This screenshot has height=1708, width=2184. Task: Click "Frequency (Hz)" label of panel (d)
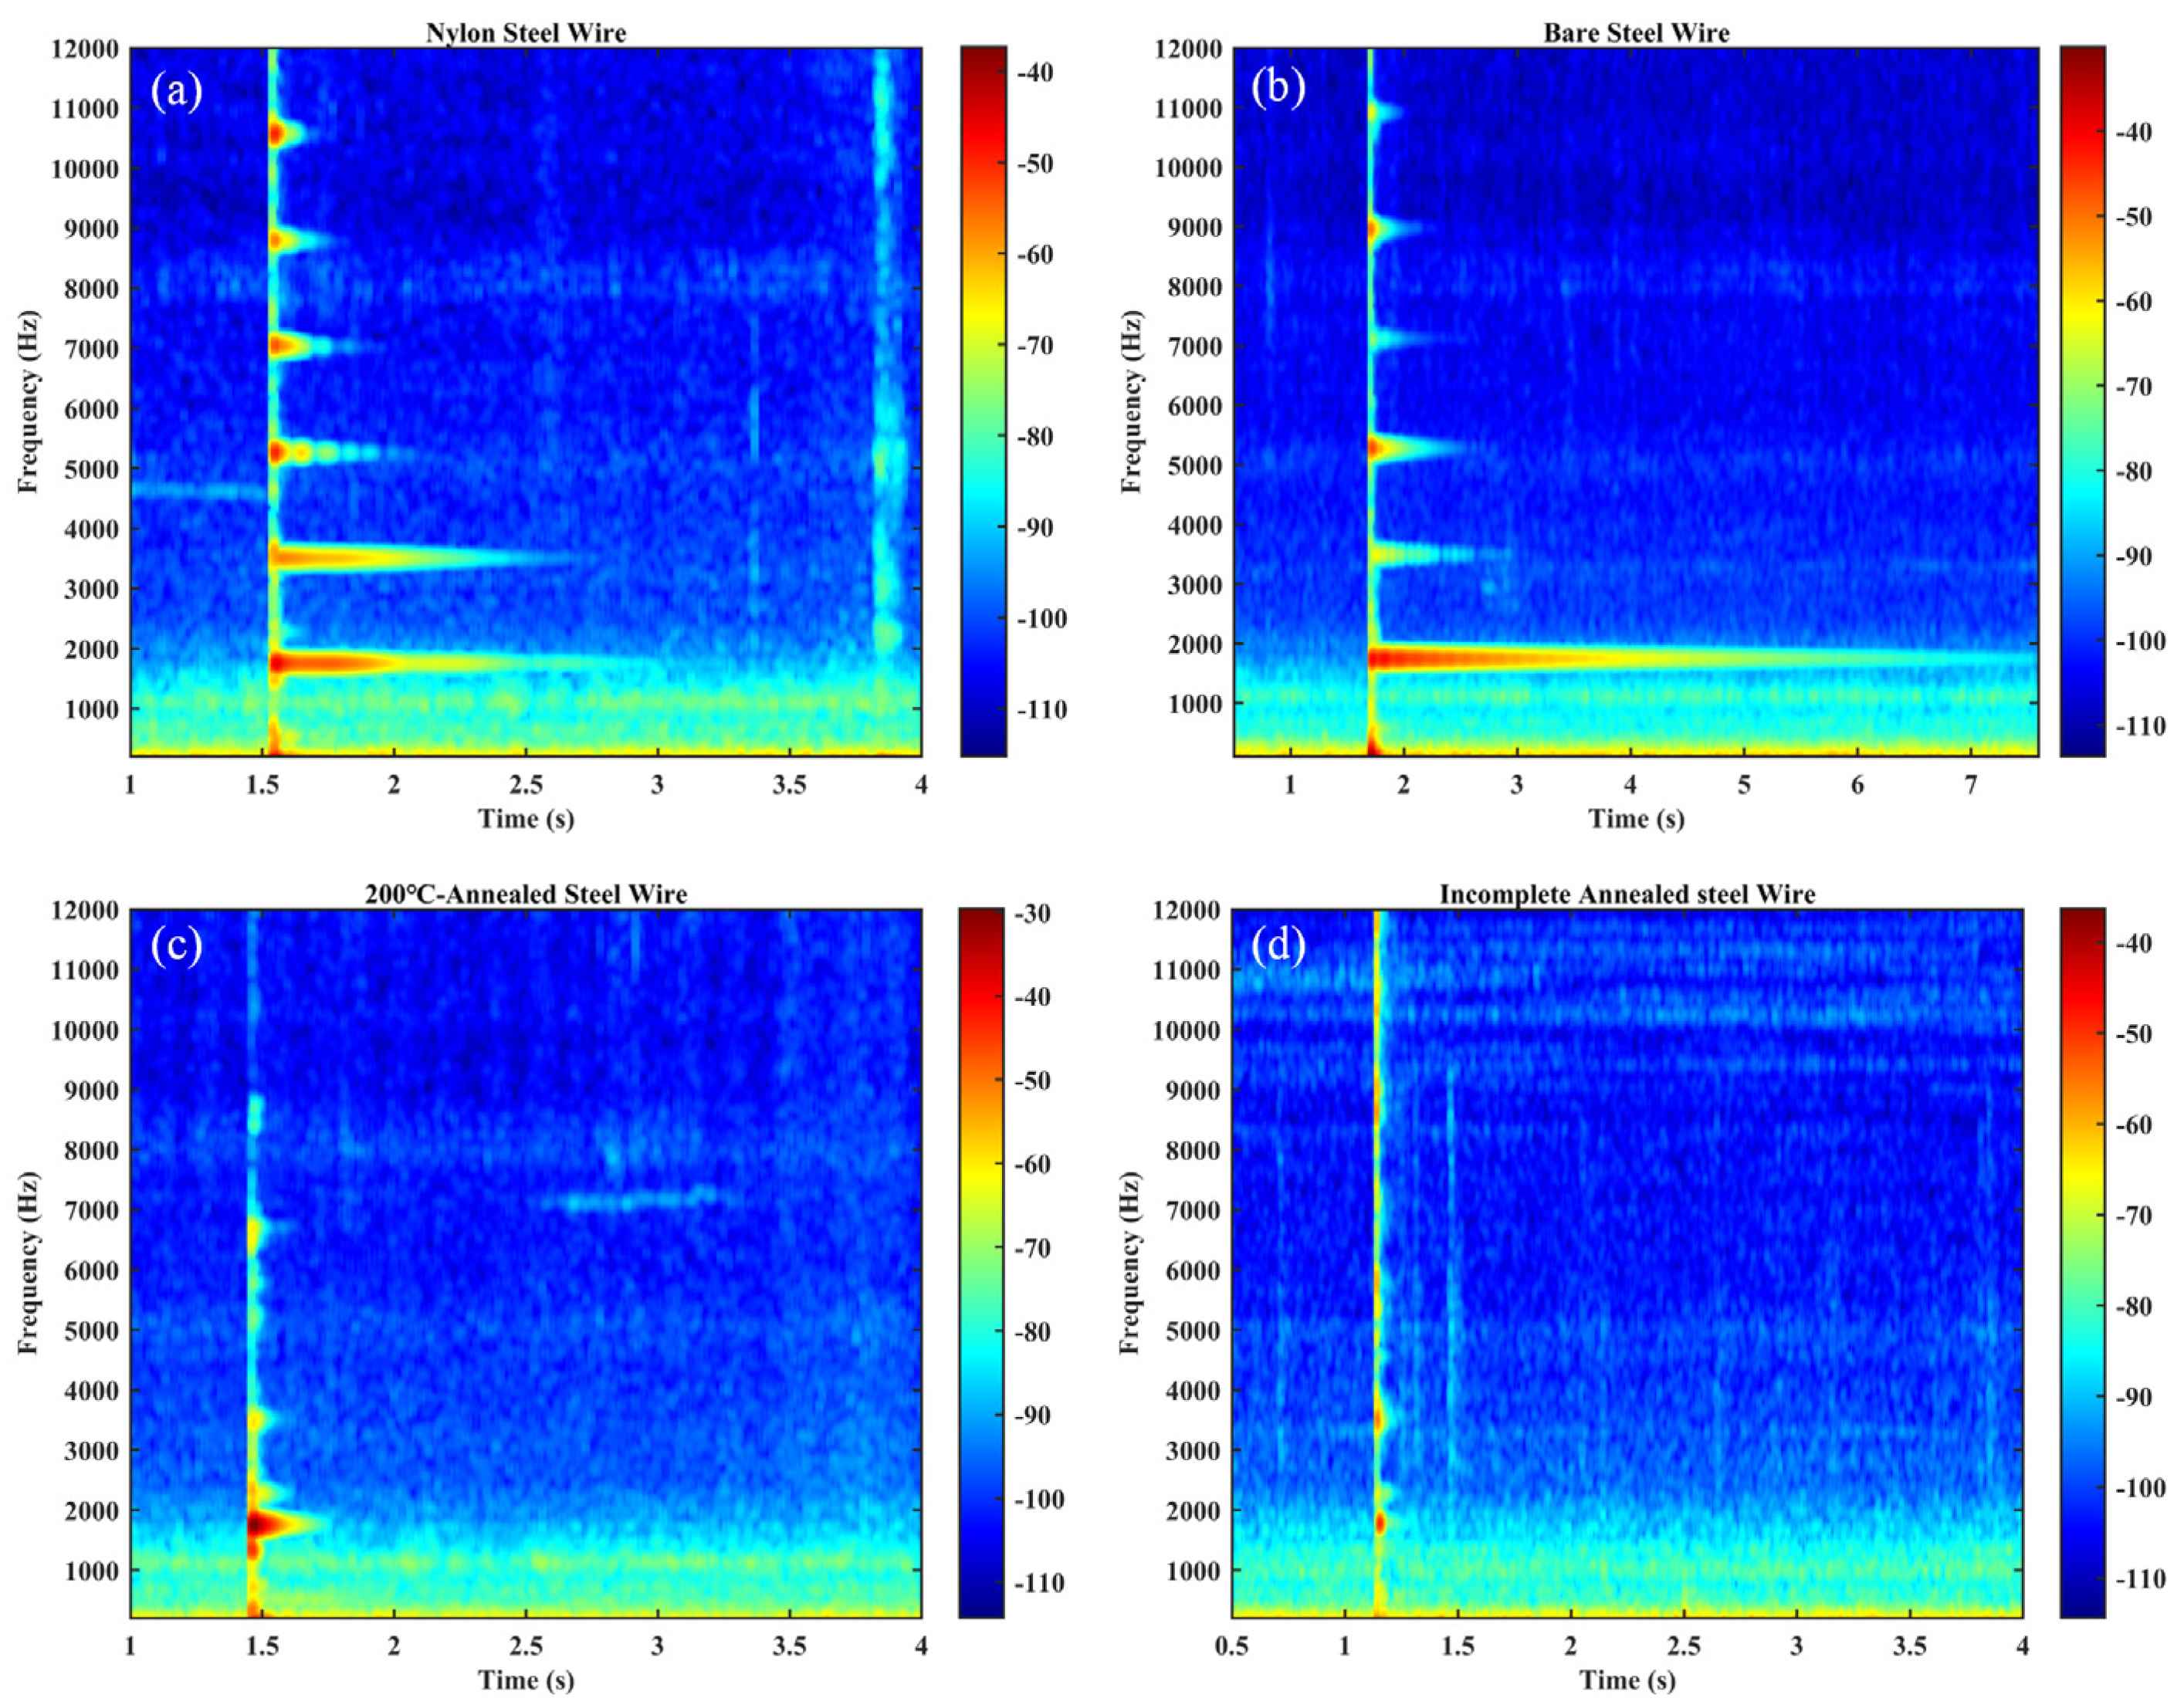(1130, 1263)
